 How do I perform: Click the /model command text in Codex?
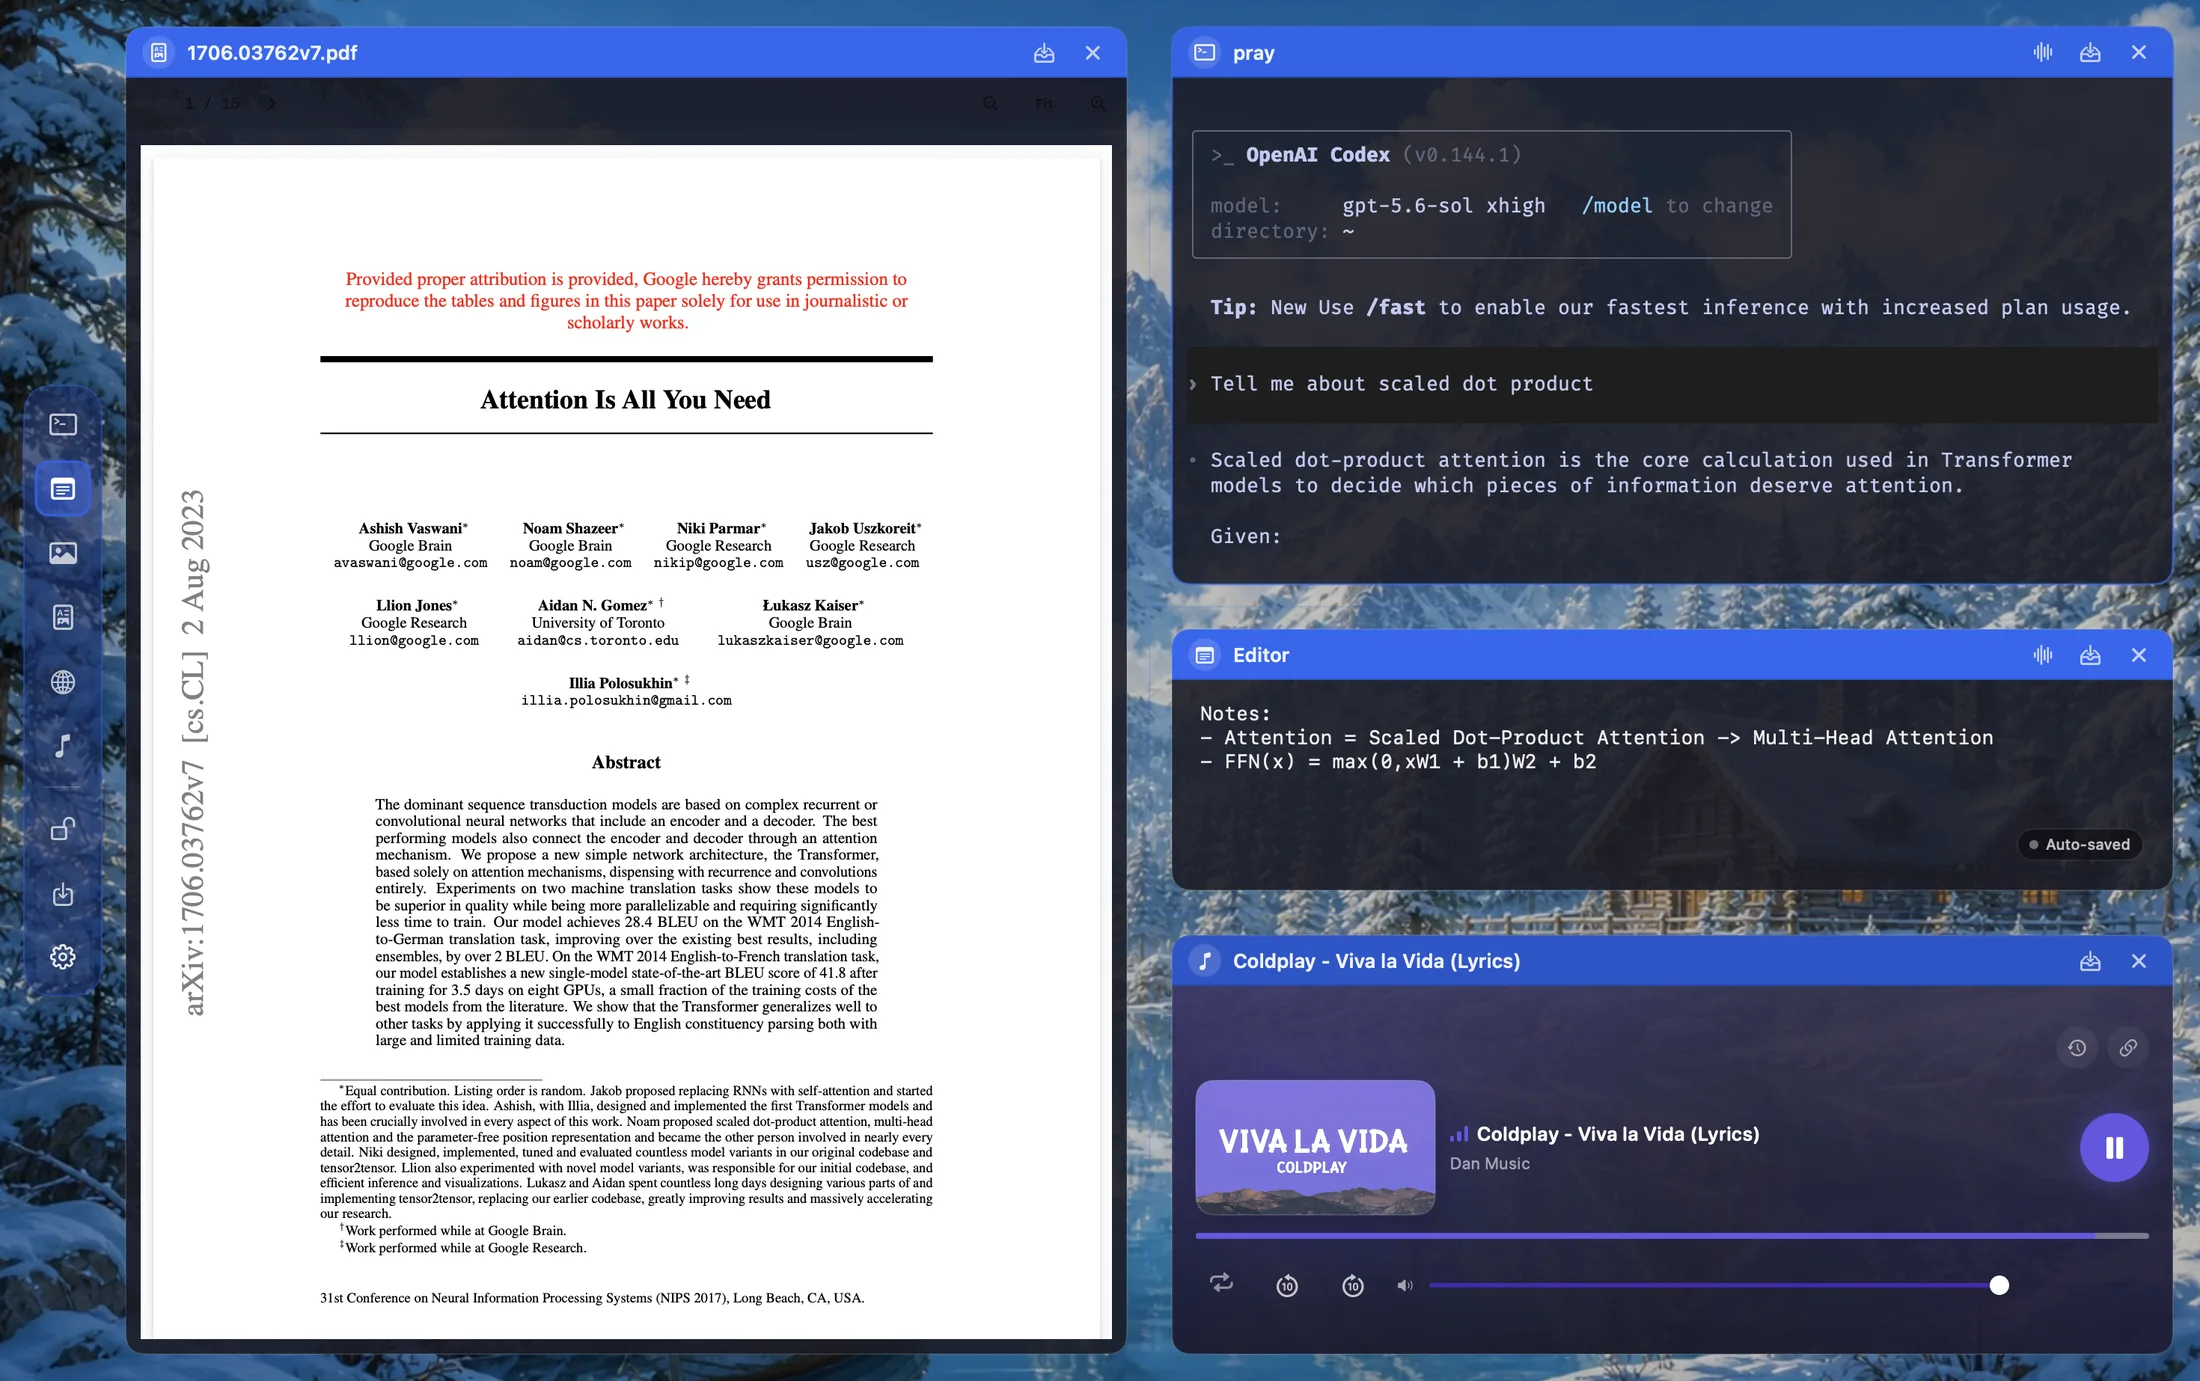(1616, 206)
